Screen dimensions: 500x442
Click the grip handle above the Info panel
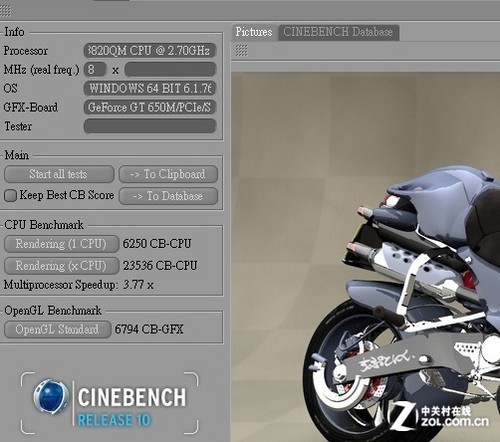click(5, 11)
